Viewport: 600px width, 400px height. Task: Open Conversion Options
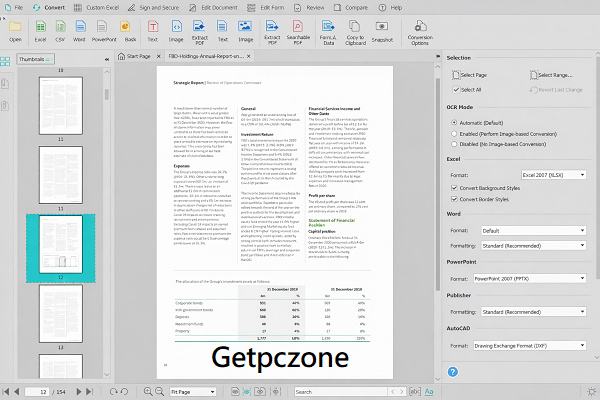(420, 32)
